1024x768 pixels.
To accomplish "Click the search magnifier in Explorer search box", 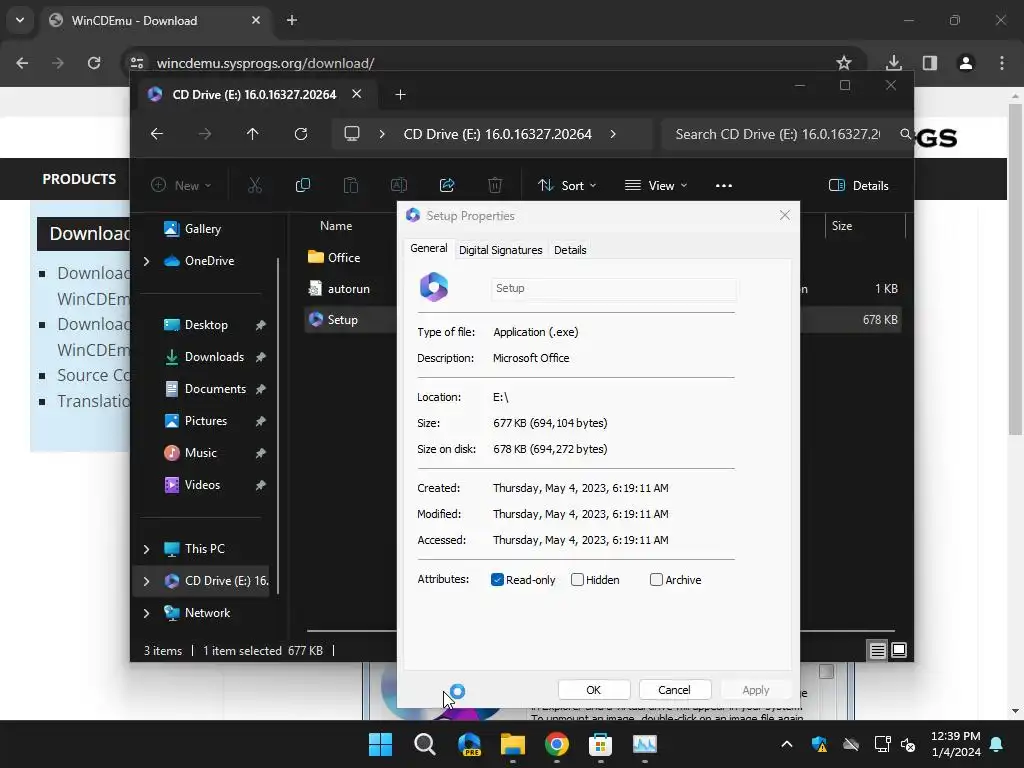I will [x=905, y=134].
